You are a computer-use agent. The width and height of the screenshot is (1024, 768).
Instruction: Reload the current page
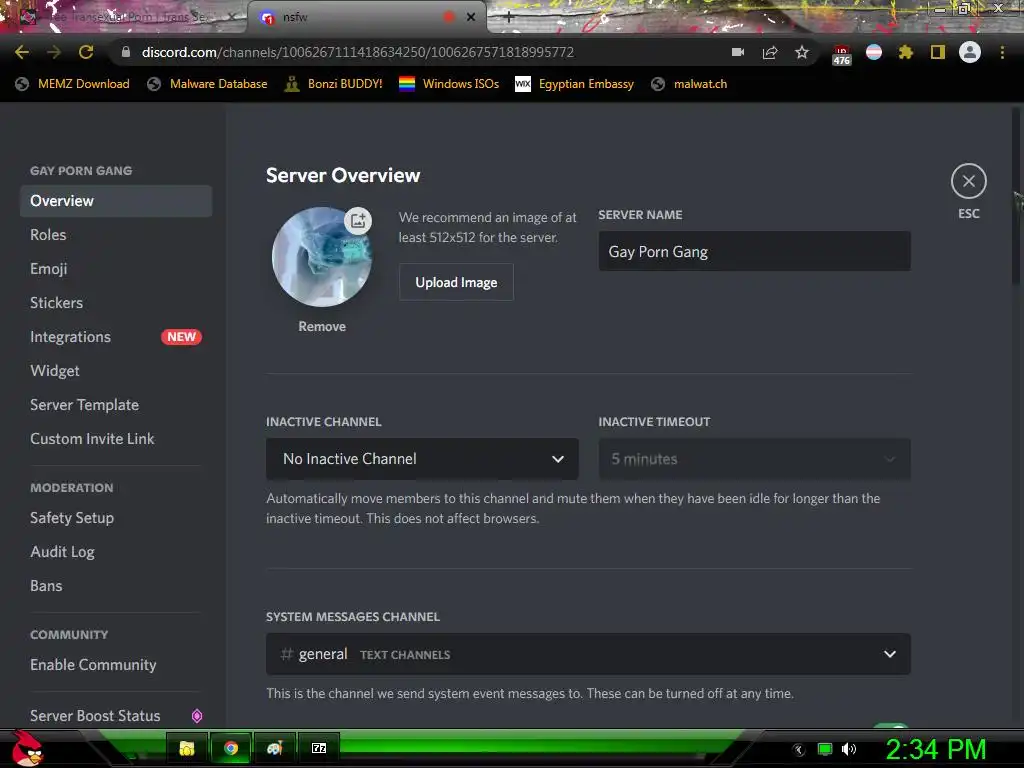click(86, 52)
